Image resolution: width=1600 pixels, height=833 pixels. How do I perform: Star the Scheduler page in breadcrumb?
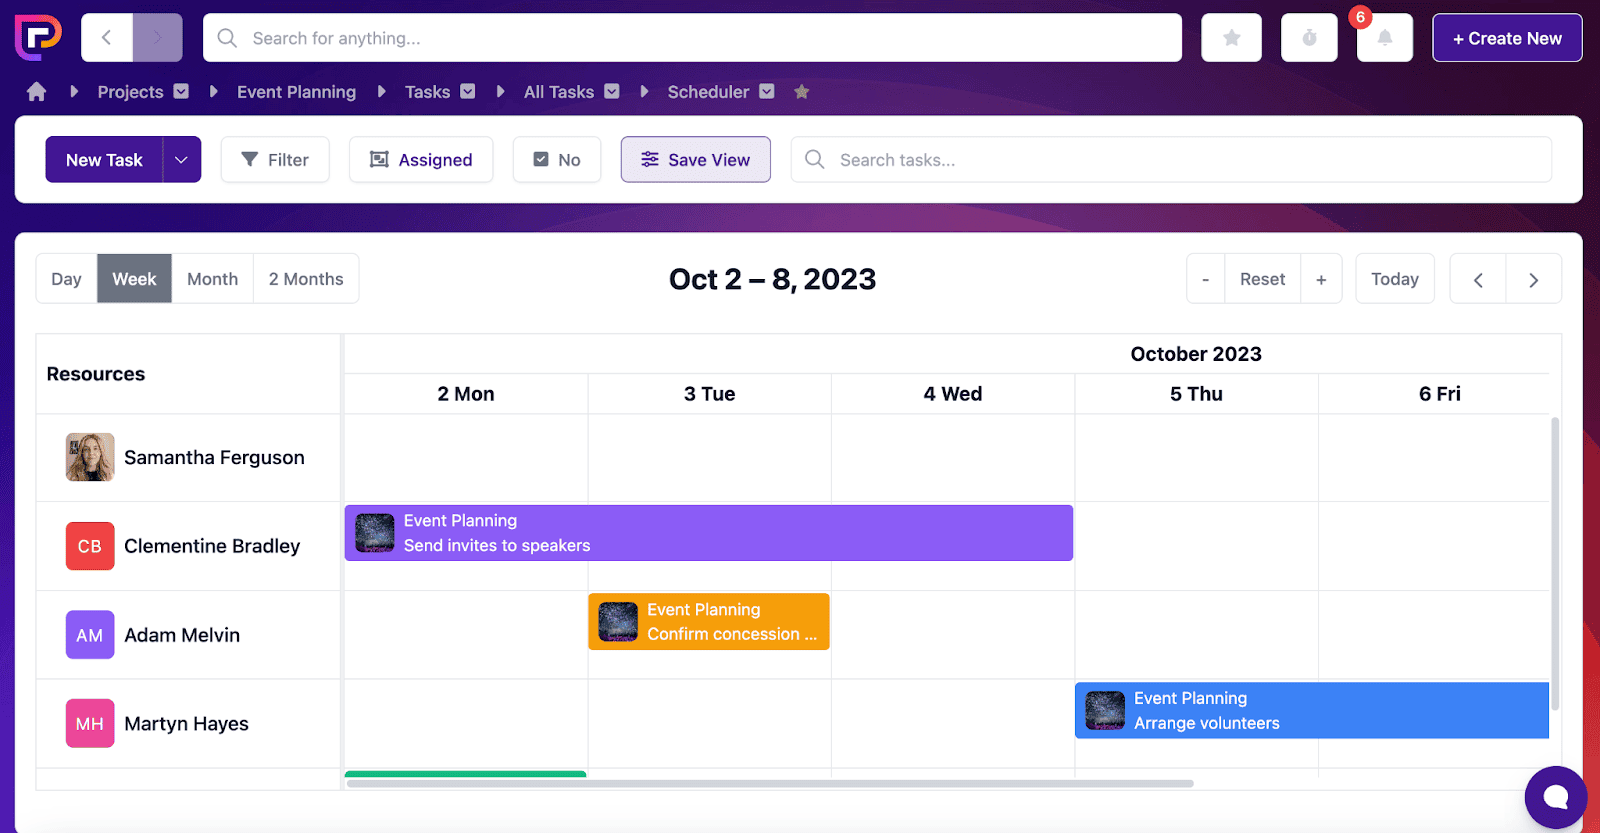(x=801, y=92)
